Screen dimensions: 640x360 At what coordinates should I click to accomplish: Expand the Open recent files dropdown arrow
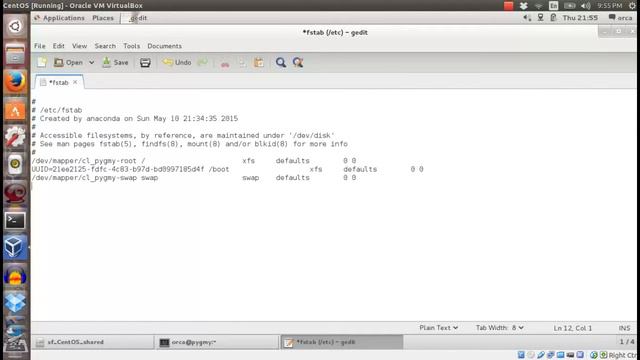91,62
